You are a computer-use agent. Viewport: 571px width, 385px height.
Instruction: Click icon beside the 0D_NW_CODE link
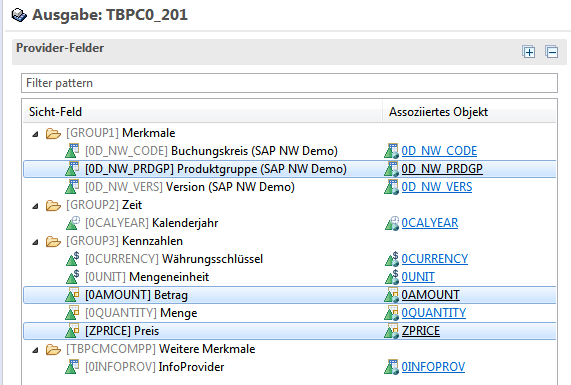[392, 151]
